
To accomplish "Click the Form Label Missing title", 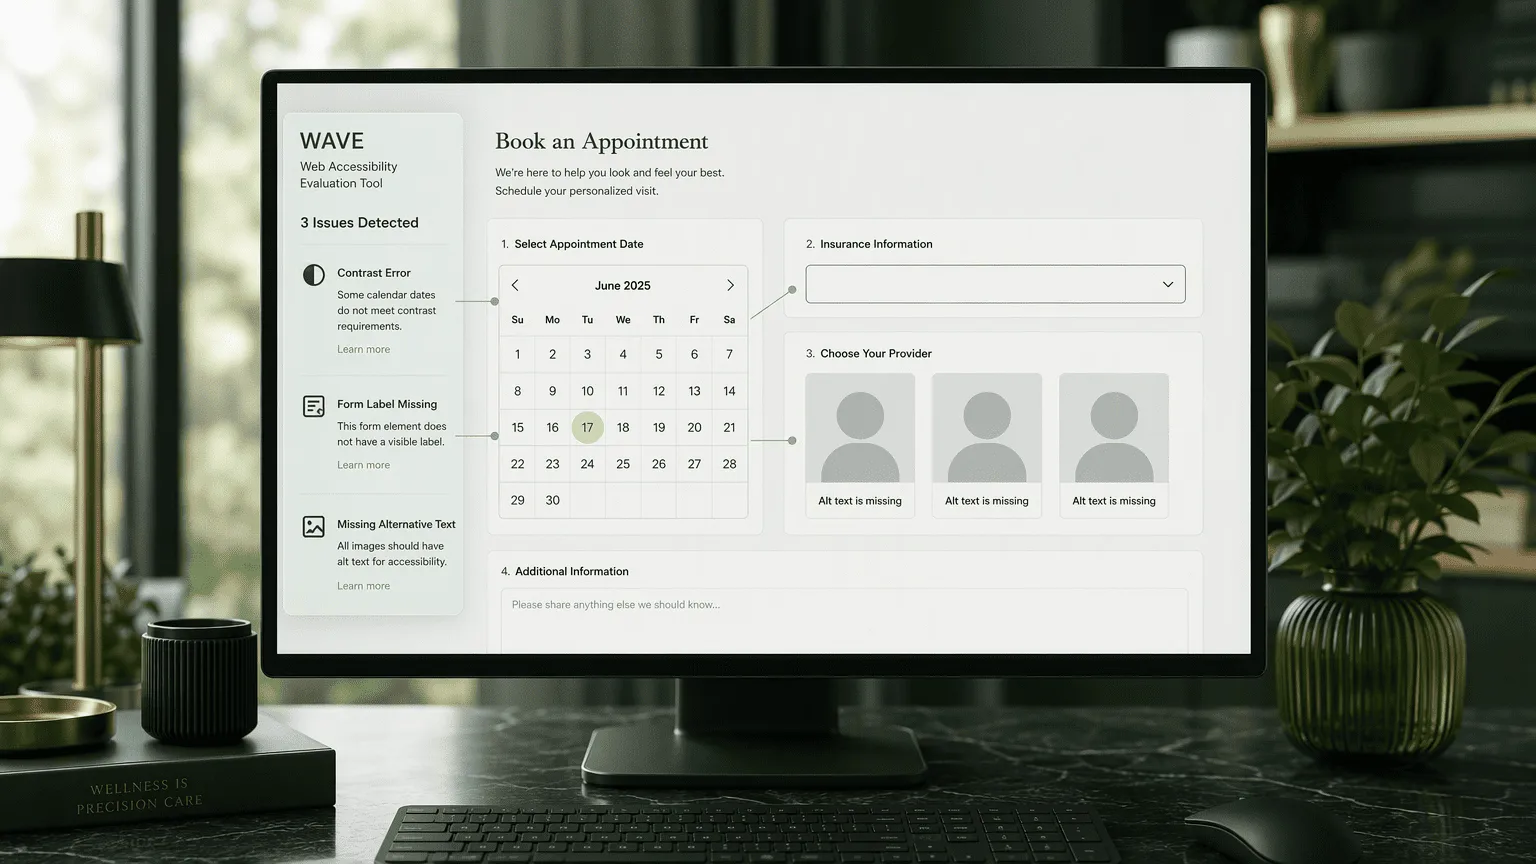I will pyautogui.click(x=387, y=404).
